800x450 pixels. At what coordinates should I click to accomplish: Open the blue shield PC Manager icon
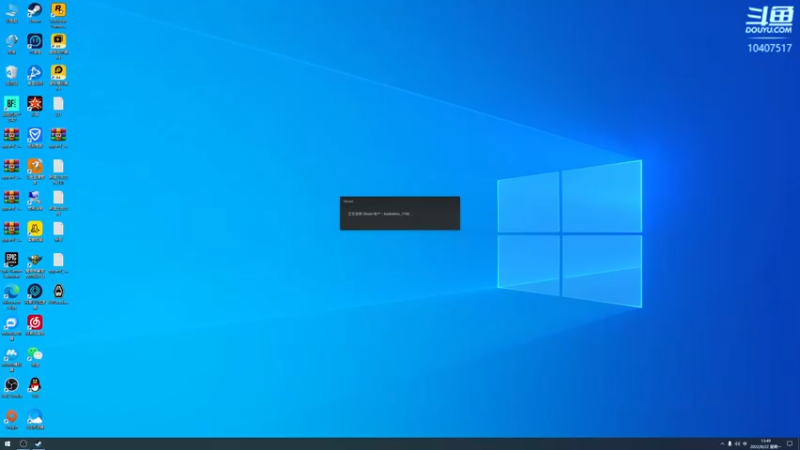35,135
